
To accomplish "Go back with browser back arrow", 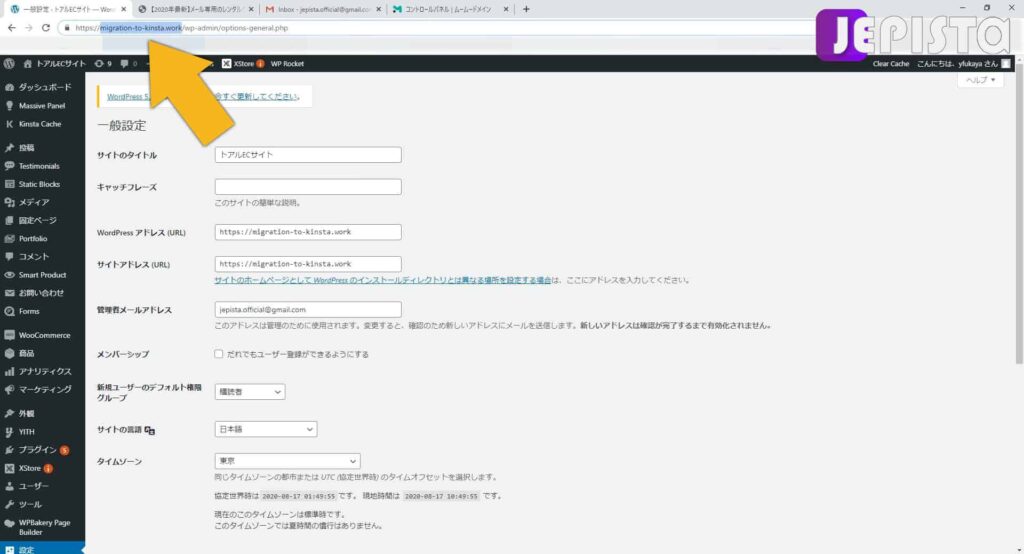I will point(12,27).
